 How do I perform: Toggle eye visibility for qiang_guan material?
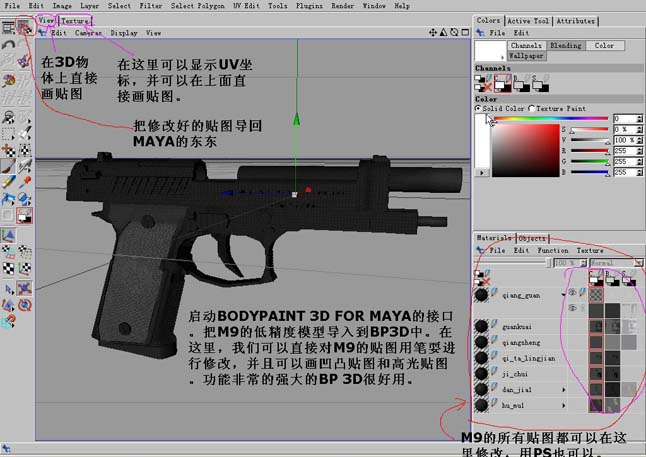pos(572,293)
